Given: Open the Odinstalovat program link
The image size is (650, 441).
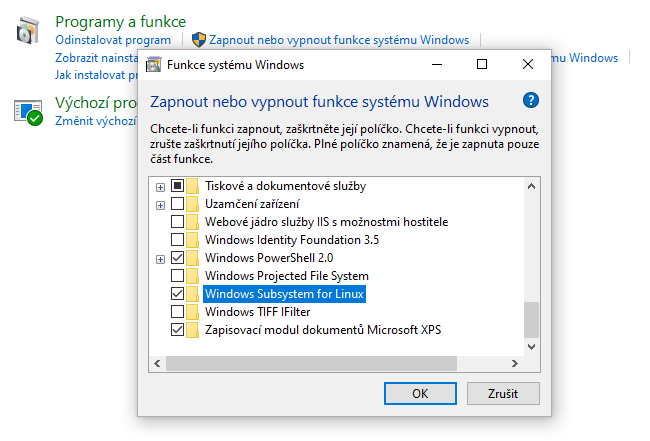Looking at the screenshot, I should tap(113, 40).
